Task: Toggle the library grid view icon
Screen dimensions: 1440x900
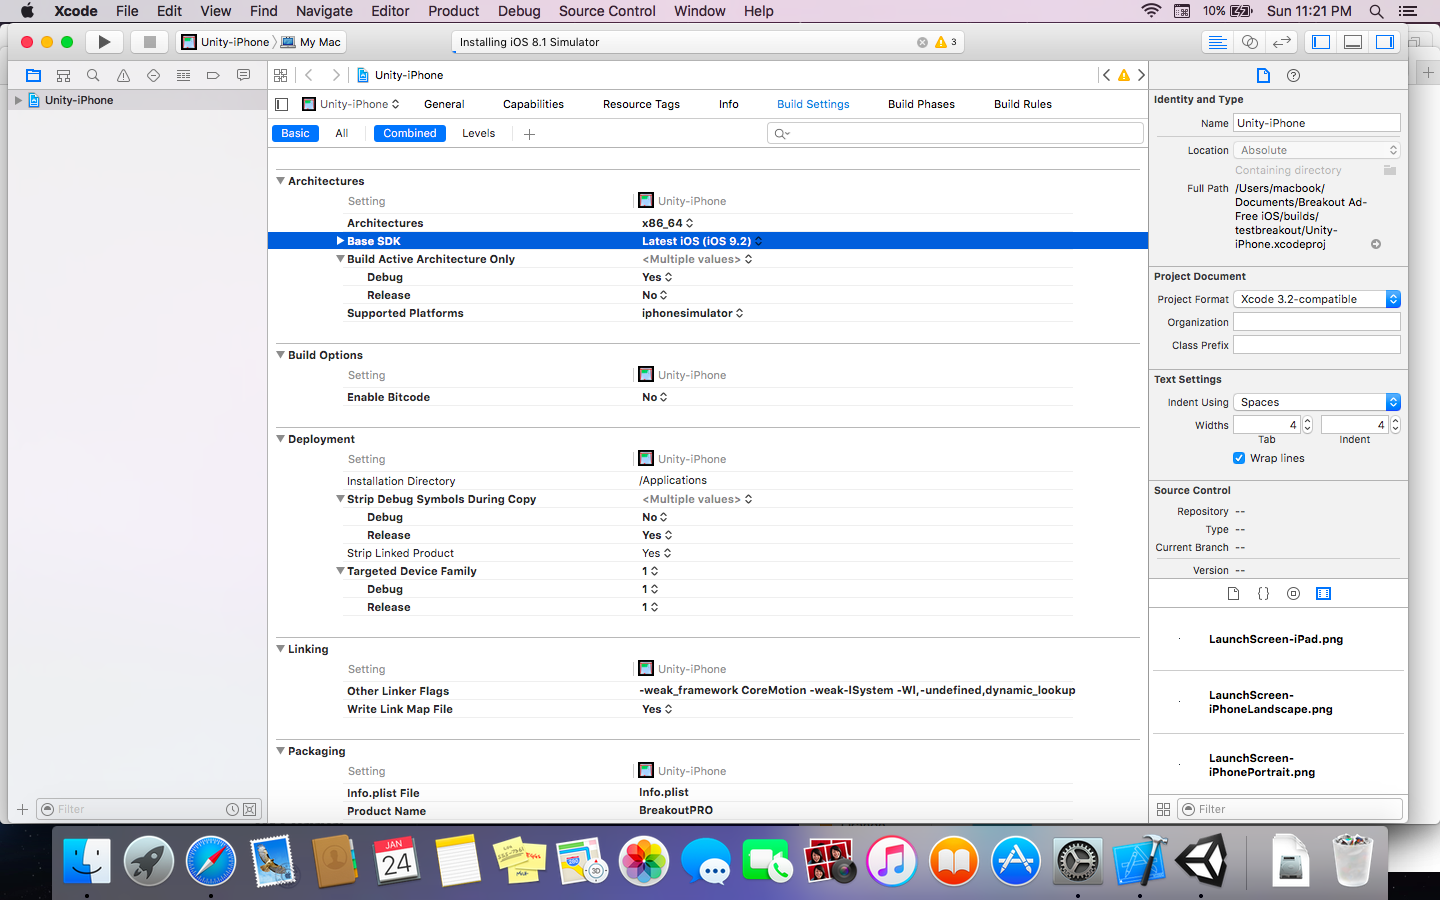Action: [x=1163, y=809]
